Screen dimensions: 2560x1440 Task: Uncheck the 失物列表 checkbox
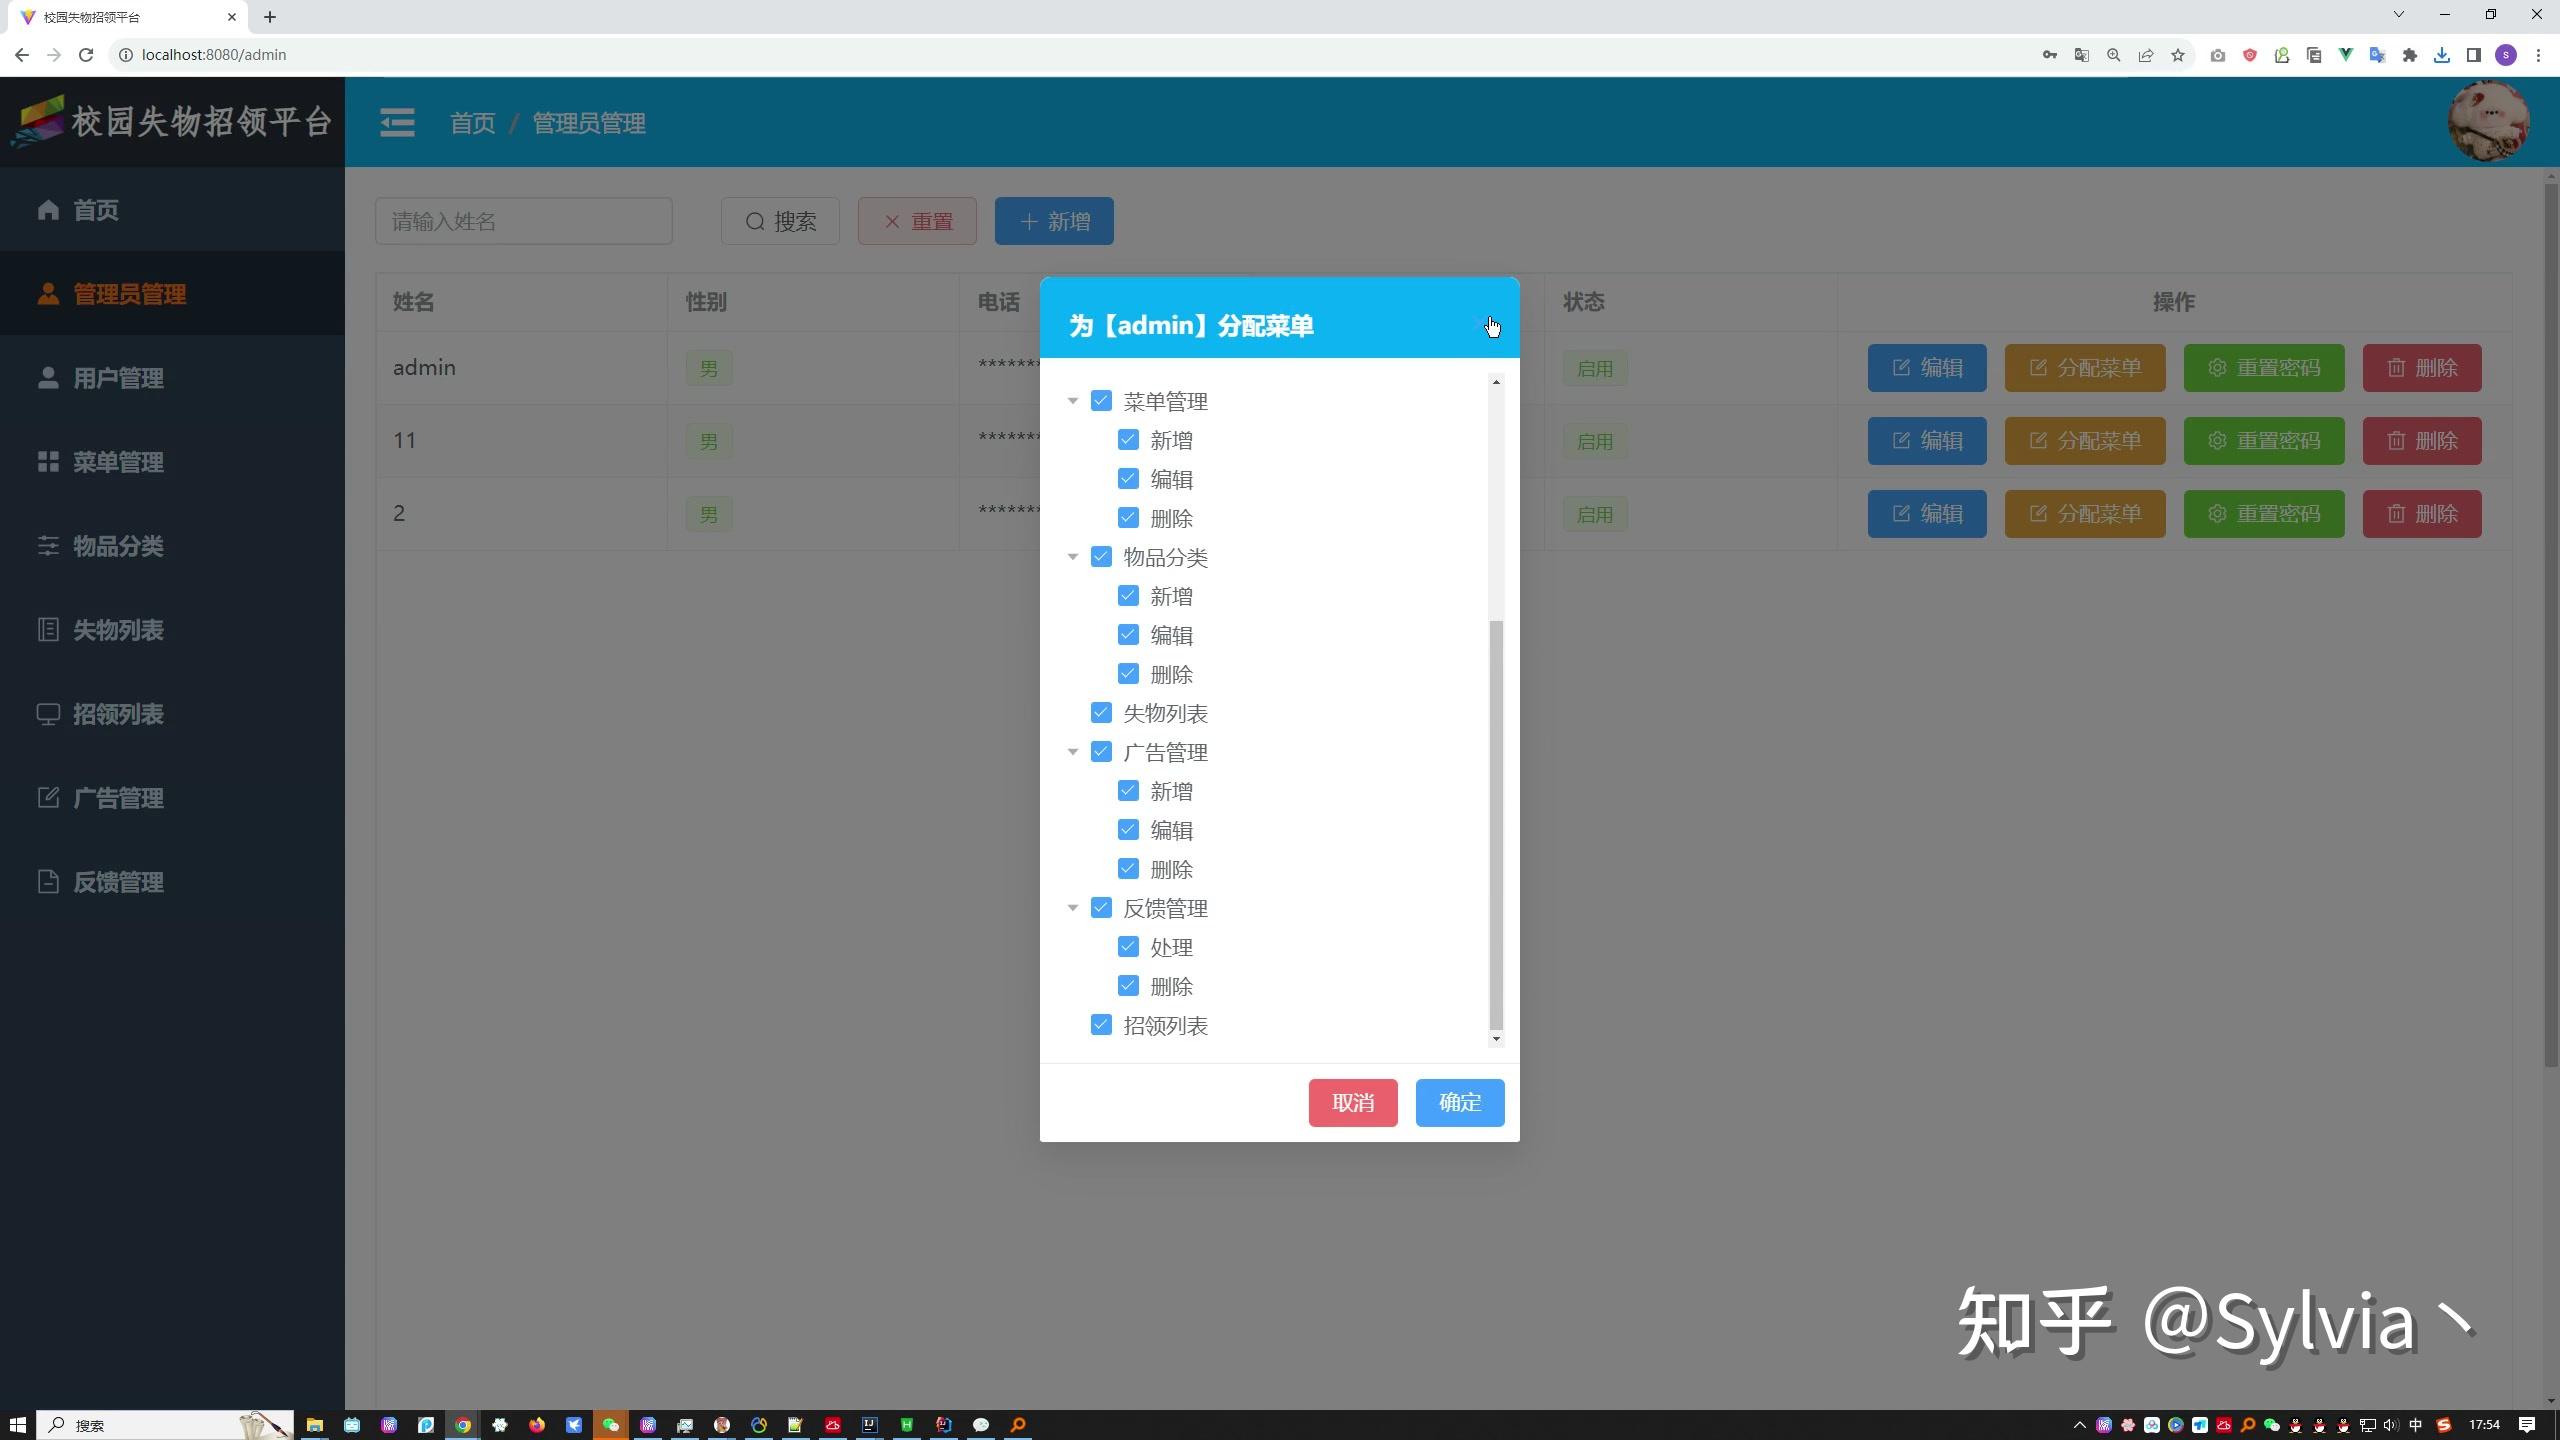point(1101,713)
